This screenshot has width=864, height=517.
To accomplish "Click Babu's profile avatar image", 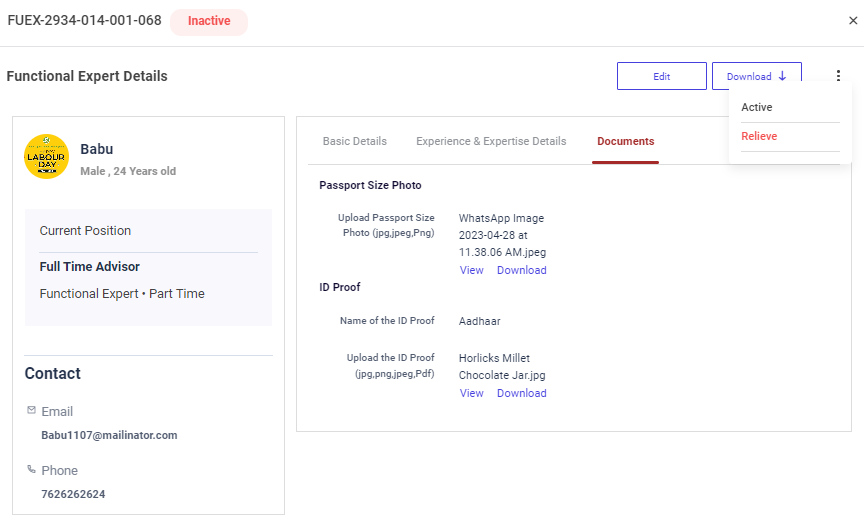I will (46, 157).
